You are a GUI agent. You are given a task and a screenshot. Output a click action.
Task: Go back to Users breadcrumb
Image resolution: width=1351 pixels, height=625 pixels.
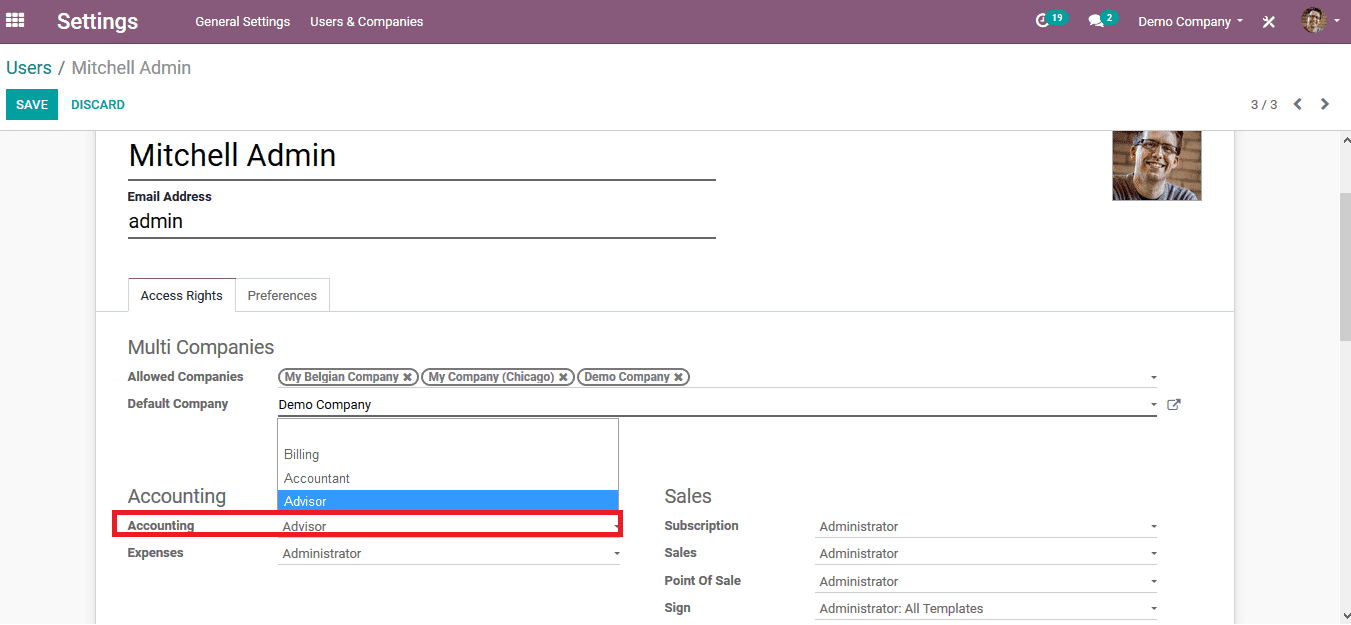[29, 68]
